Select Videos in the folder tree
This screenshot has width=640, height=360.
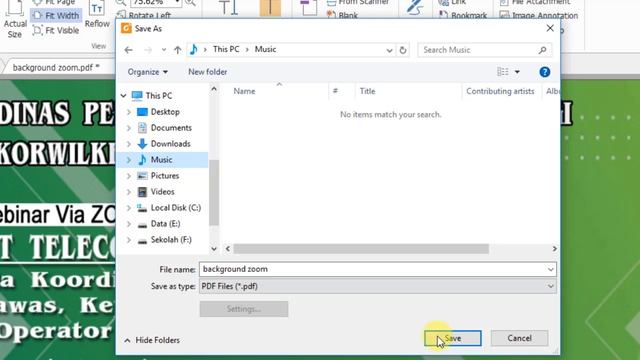162,191
